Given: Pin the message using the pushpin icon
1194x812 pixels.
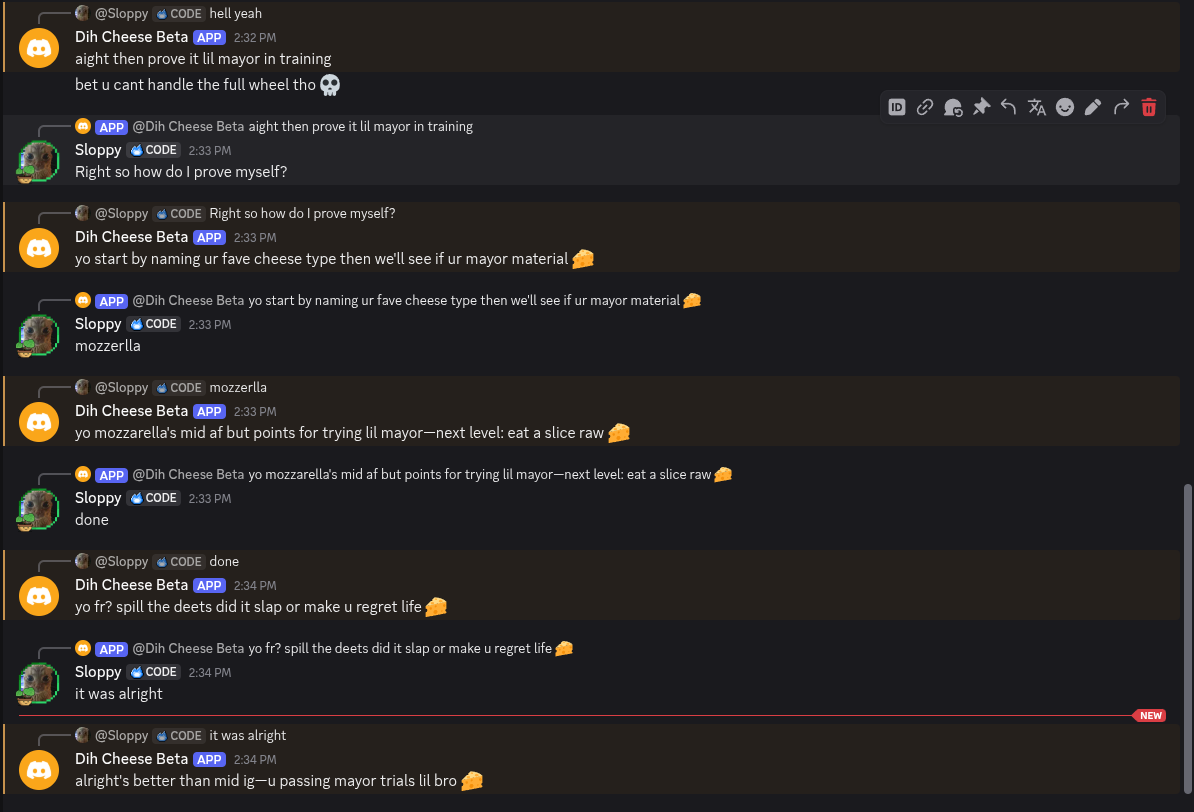Looking at the screenshot, I should [981, 107].
